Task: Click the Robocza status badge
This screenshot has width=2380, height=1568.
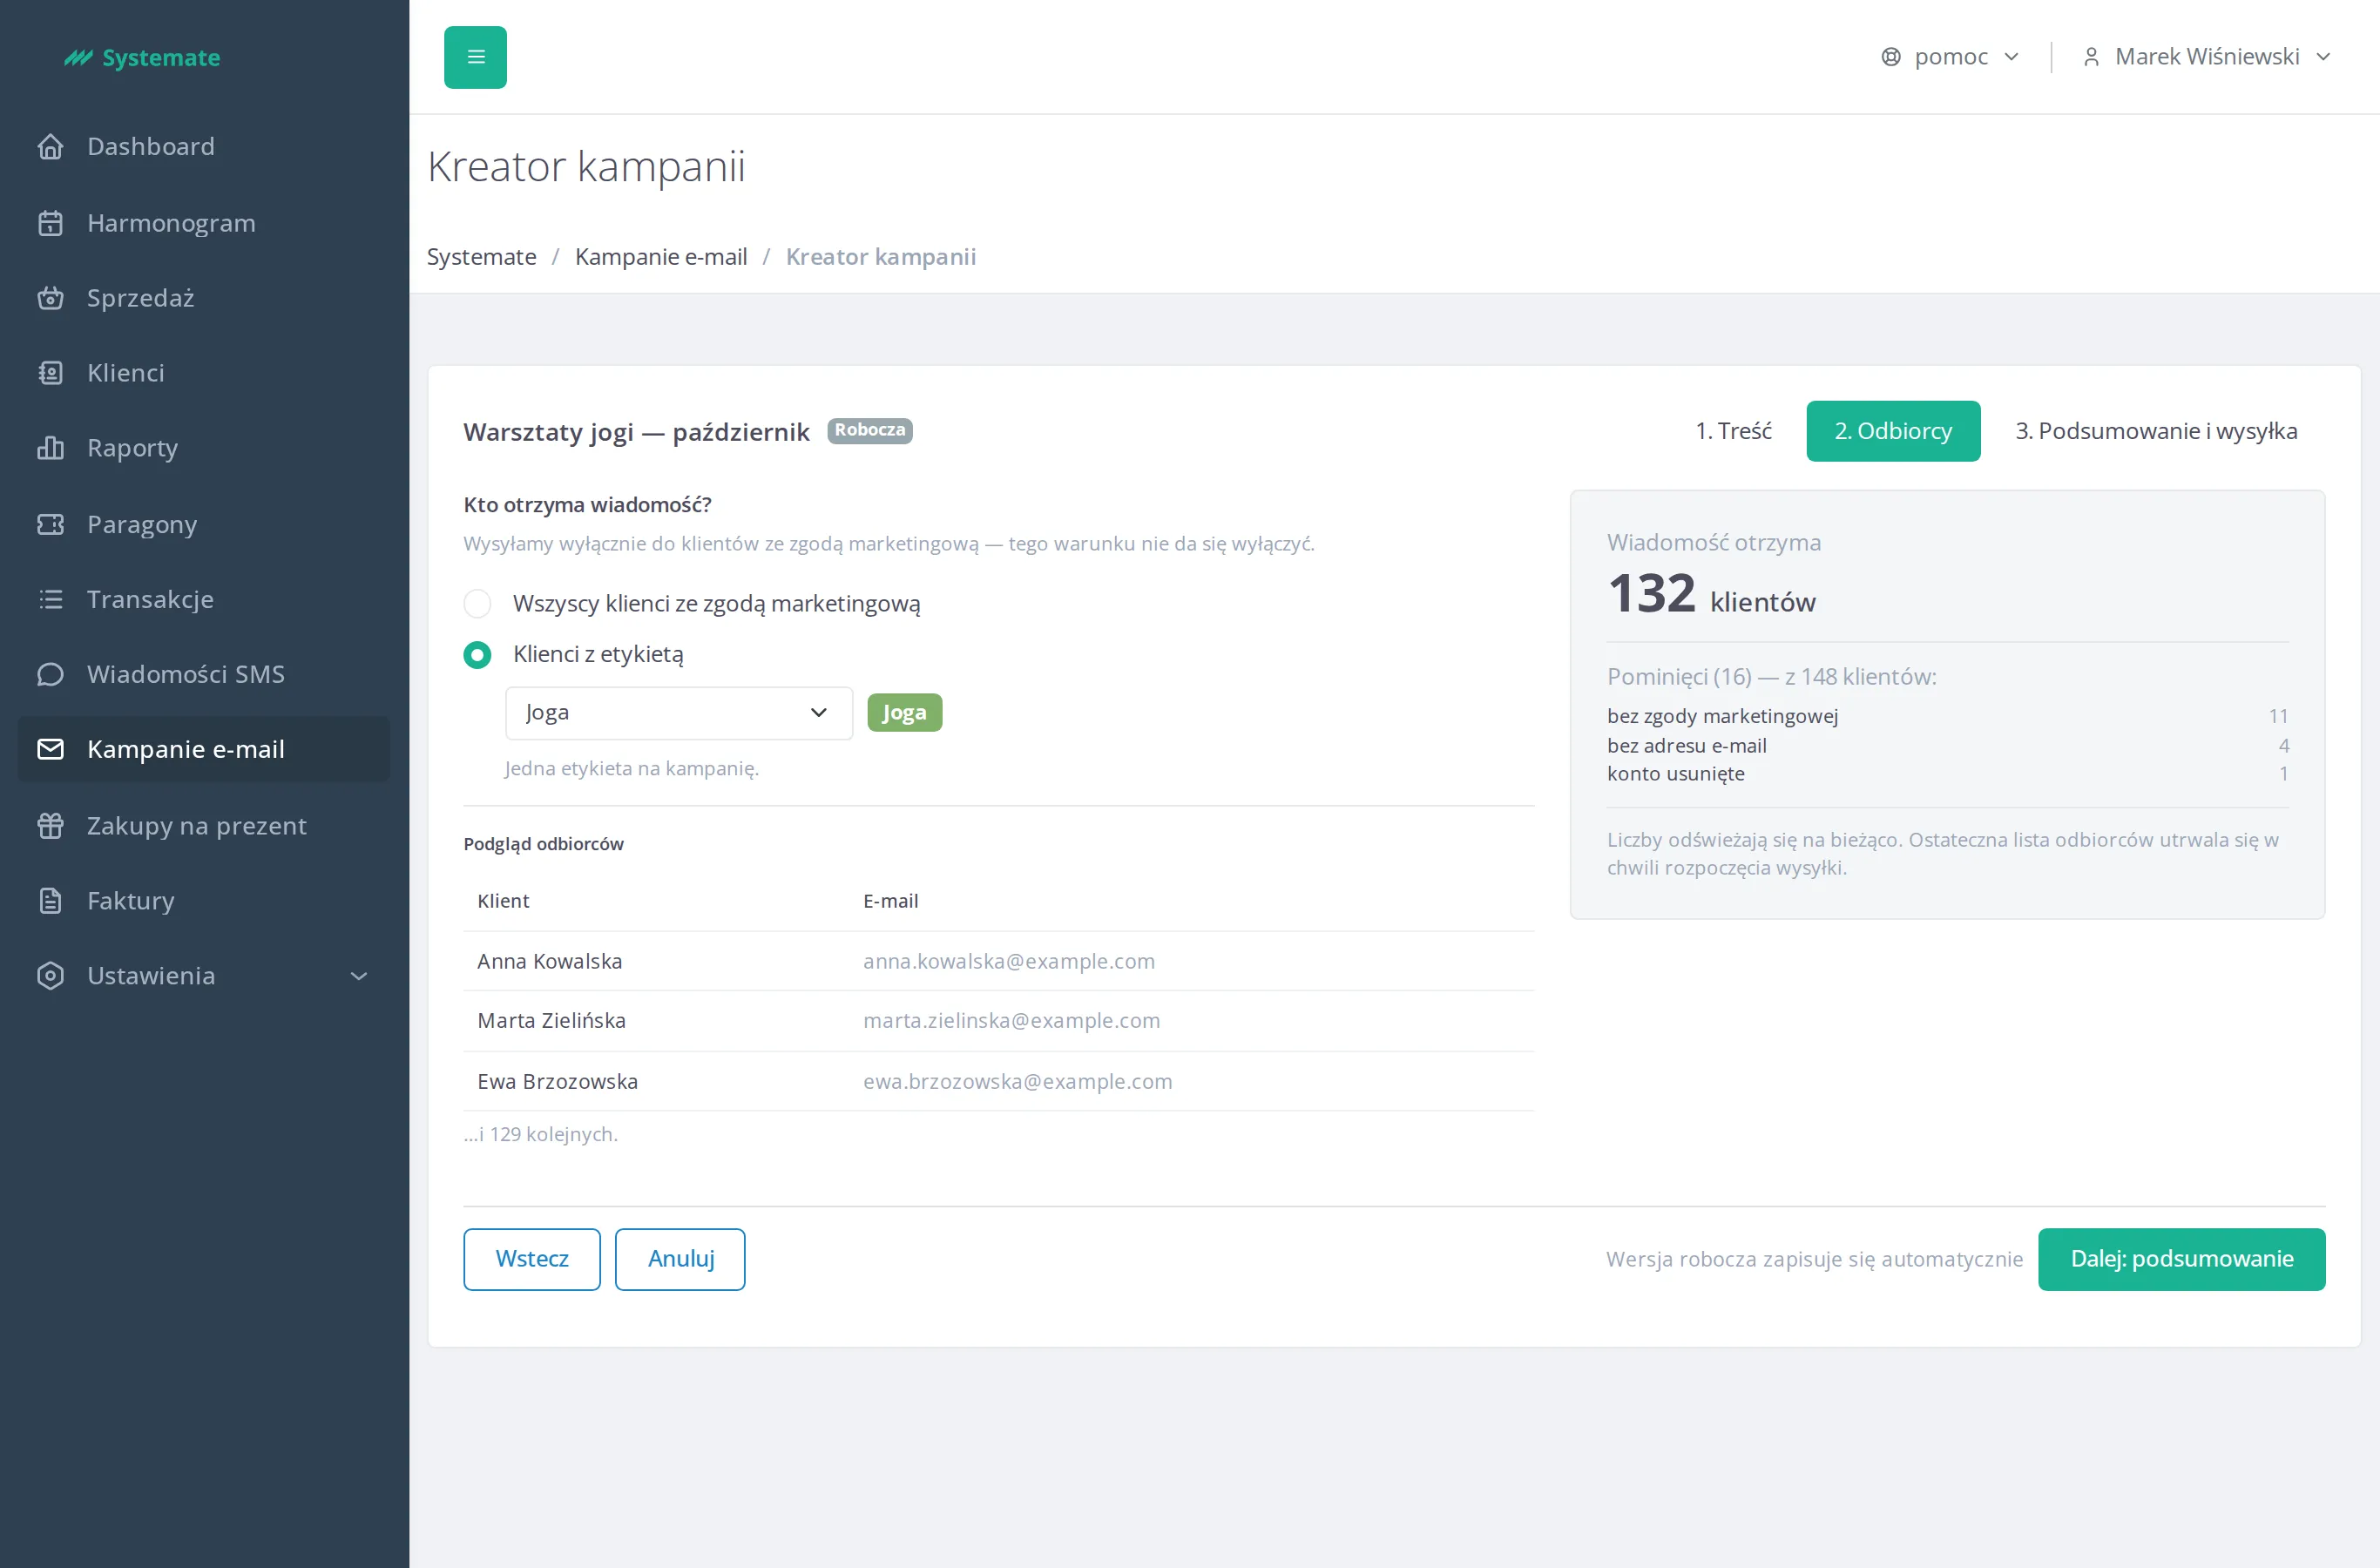Action: click(869, 431)
